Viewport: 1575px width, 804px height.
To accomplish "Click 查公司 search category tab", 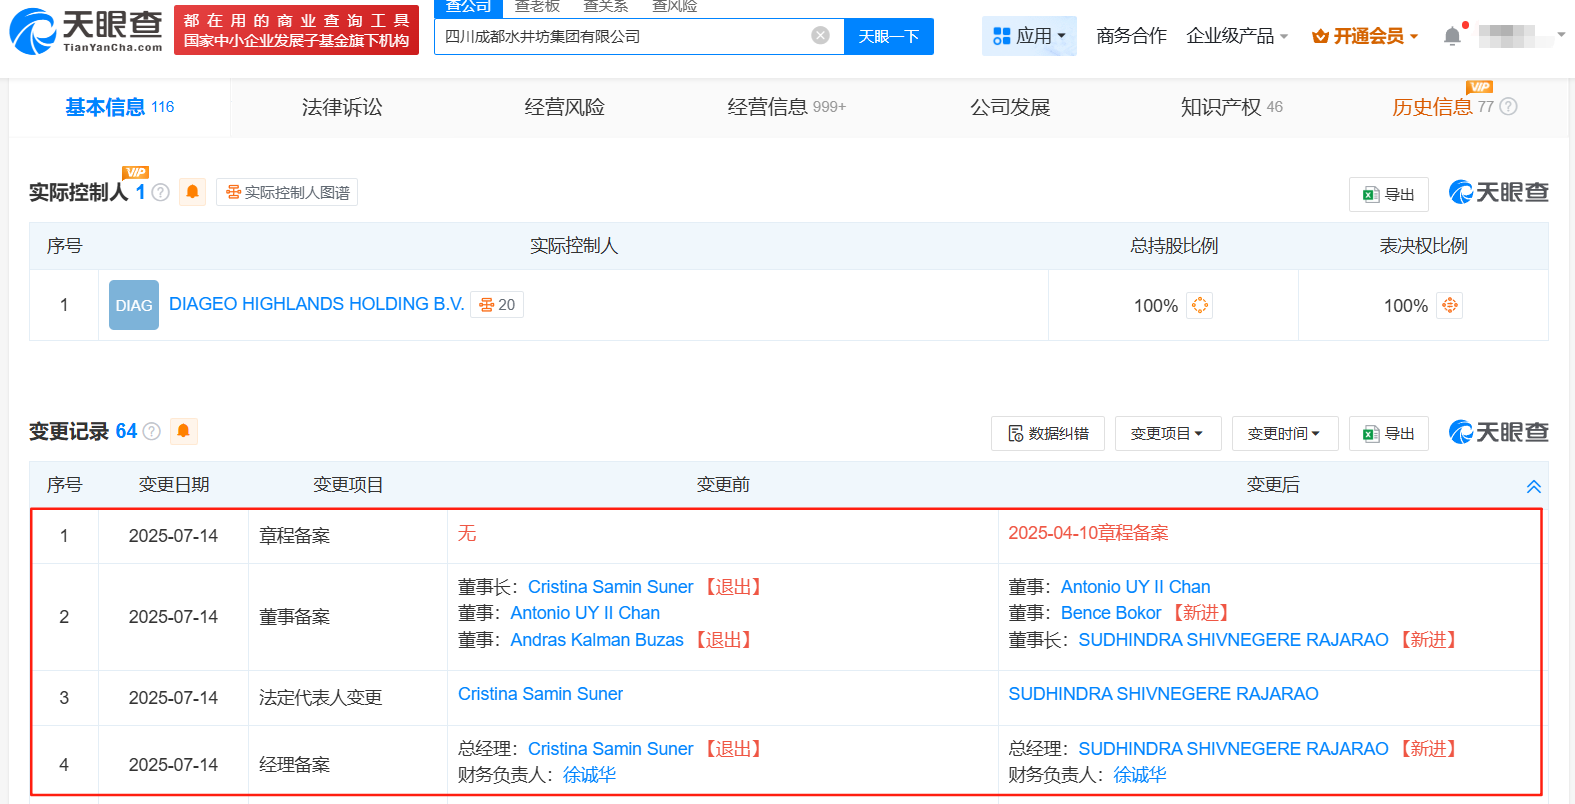I will pos(468,6).
